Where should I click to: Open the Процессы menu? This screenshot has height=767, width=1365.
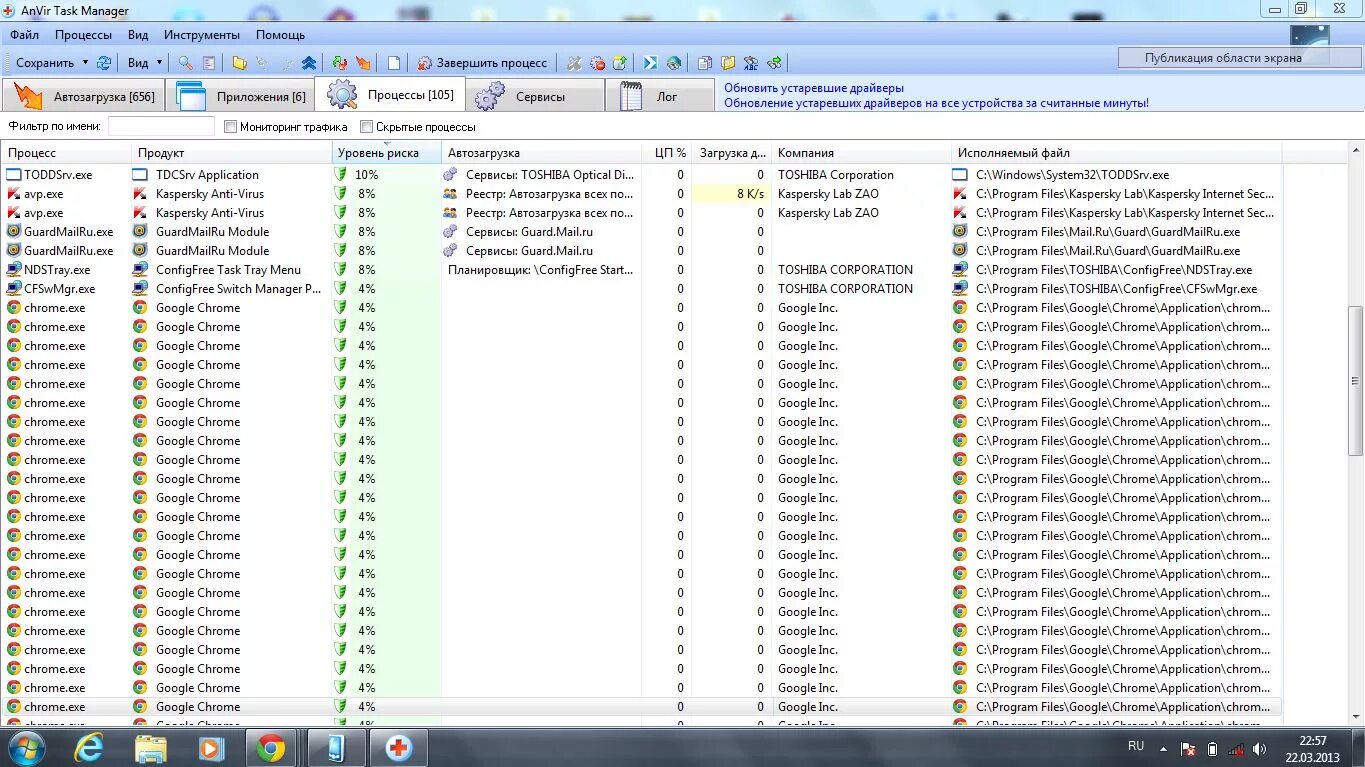(x=84, y=34)
